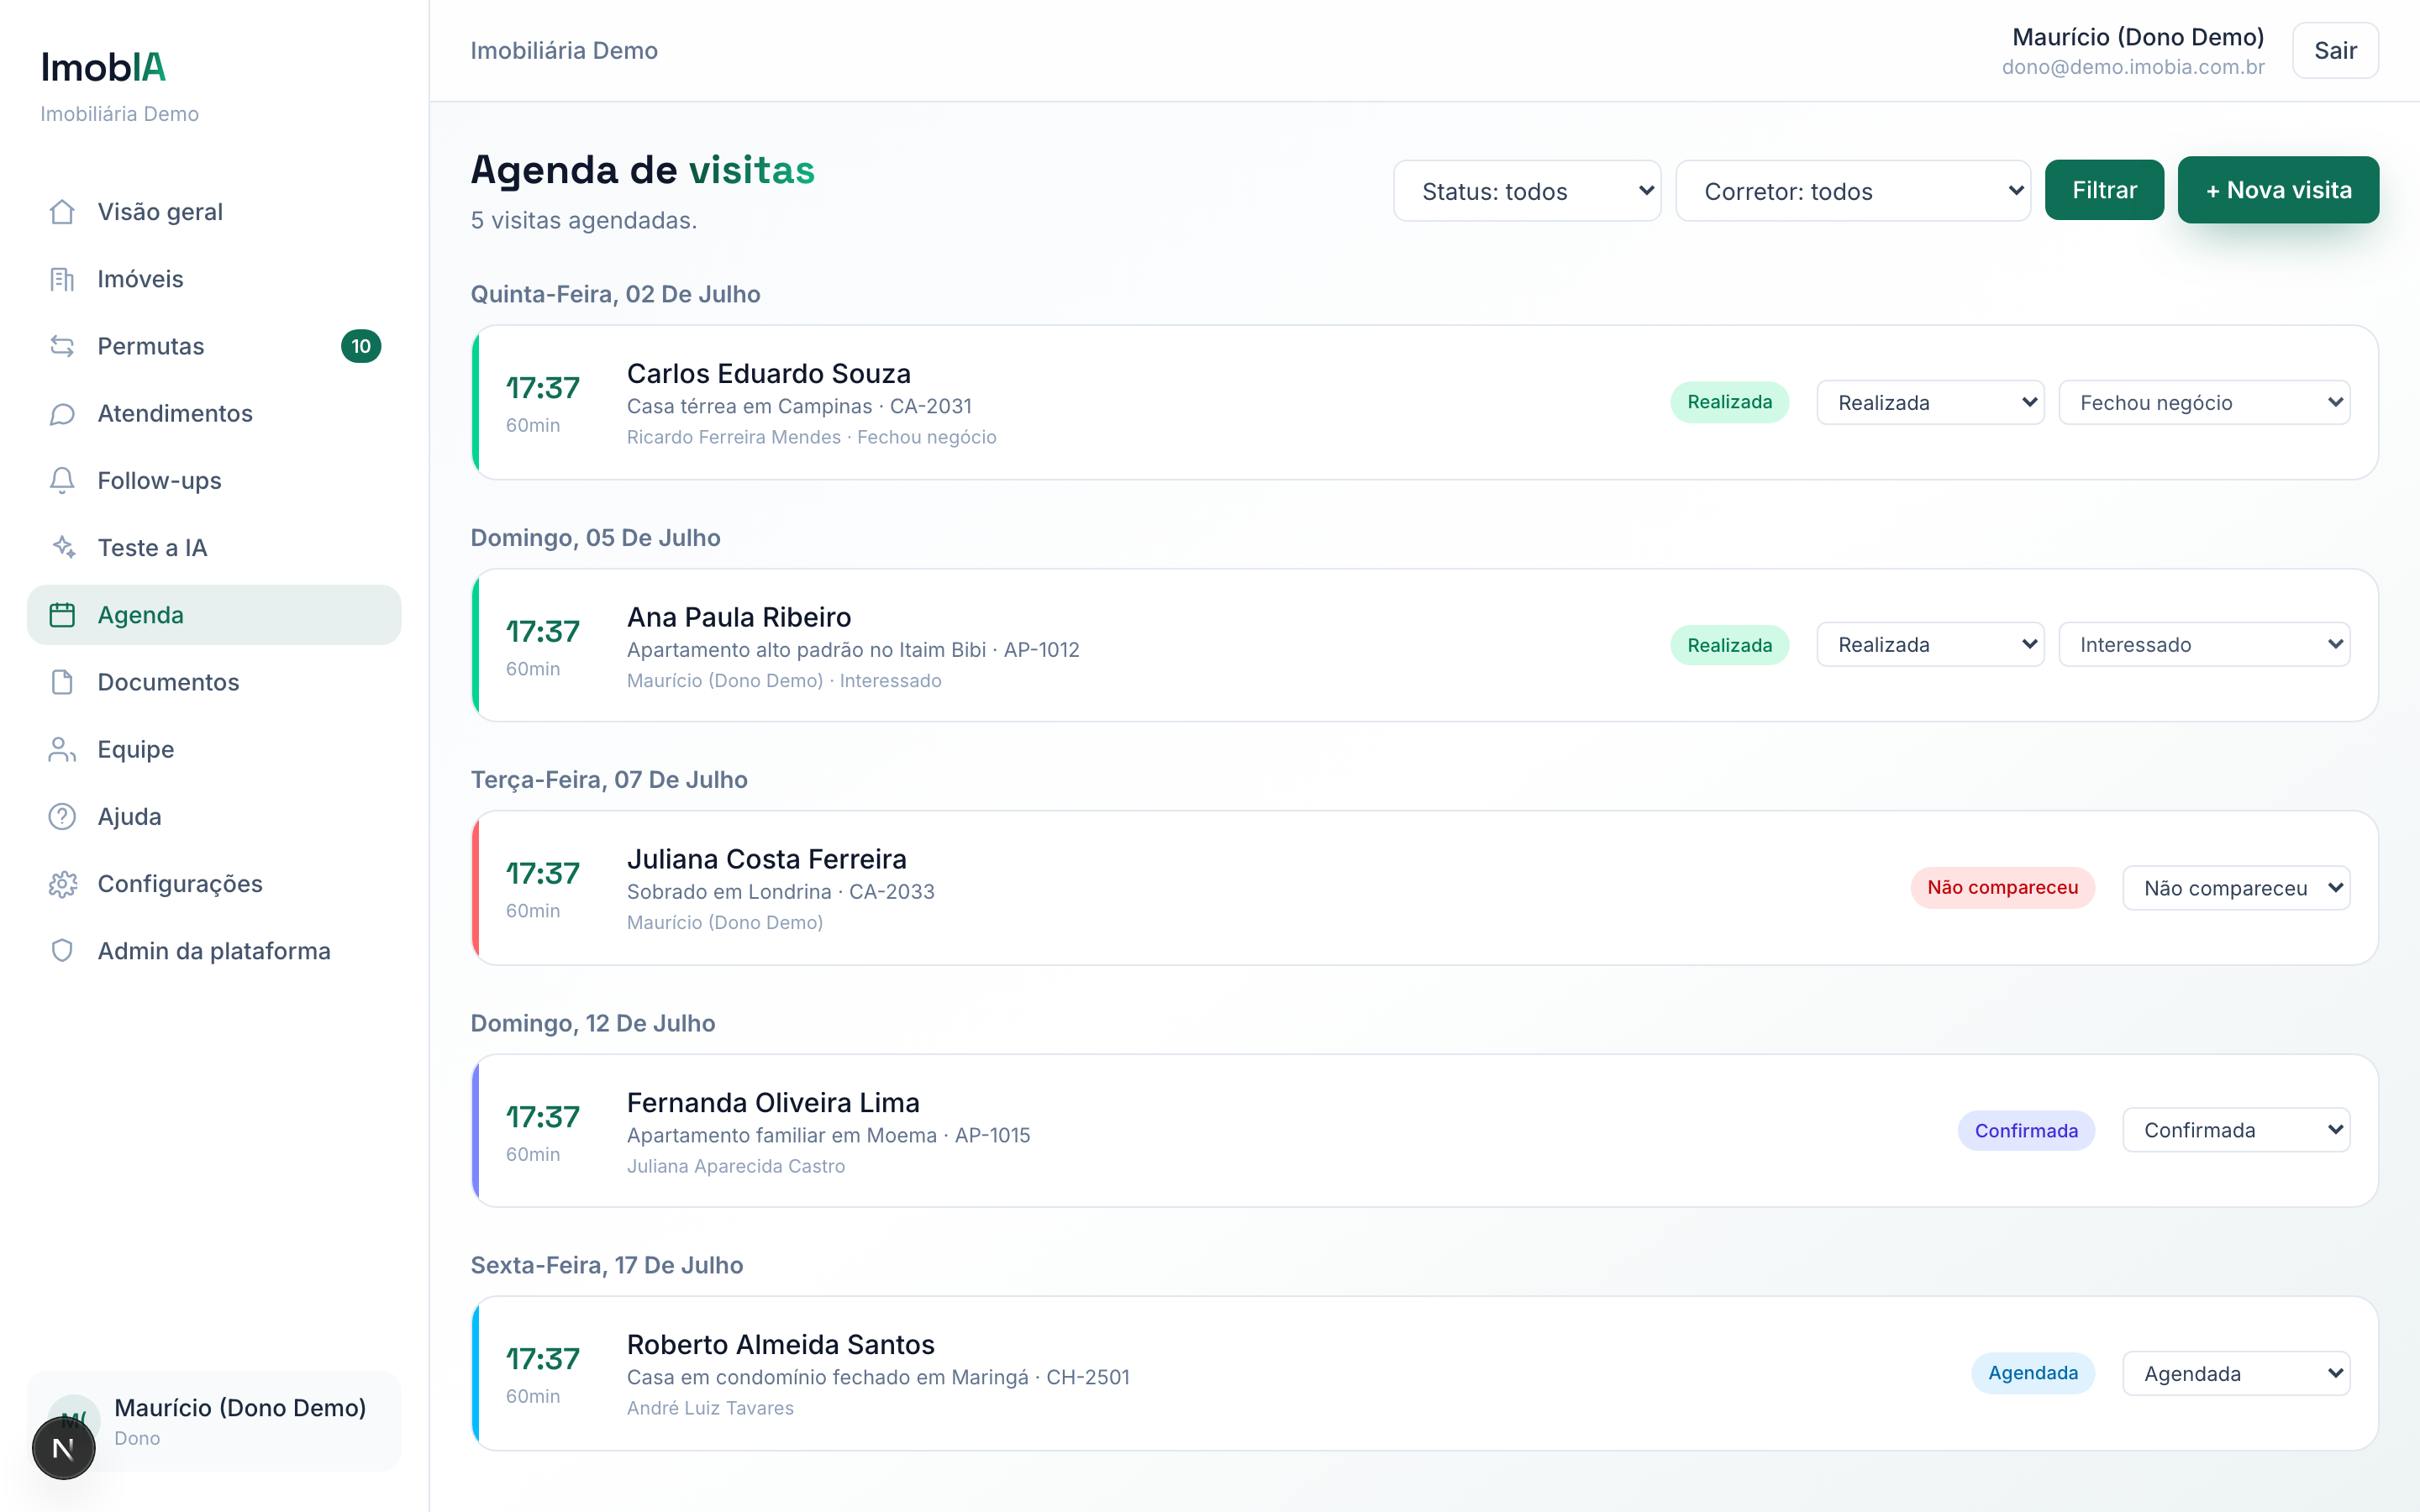Click the Configurações gear icon
The width and height of the screenshot is (2420, 1512).
(x=62, y=884)
